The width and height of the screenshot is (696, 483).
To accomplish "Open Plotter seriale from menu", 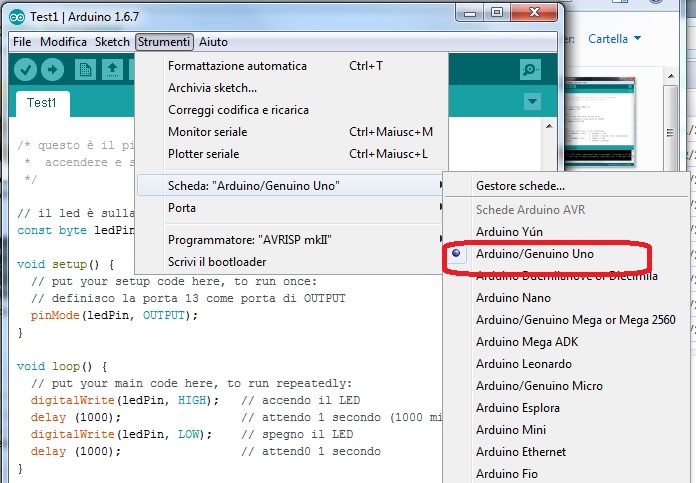I will point(291,154).
